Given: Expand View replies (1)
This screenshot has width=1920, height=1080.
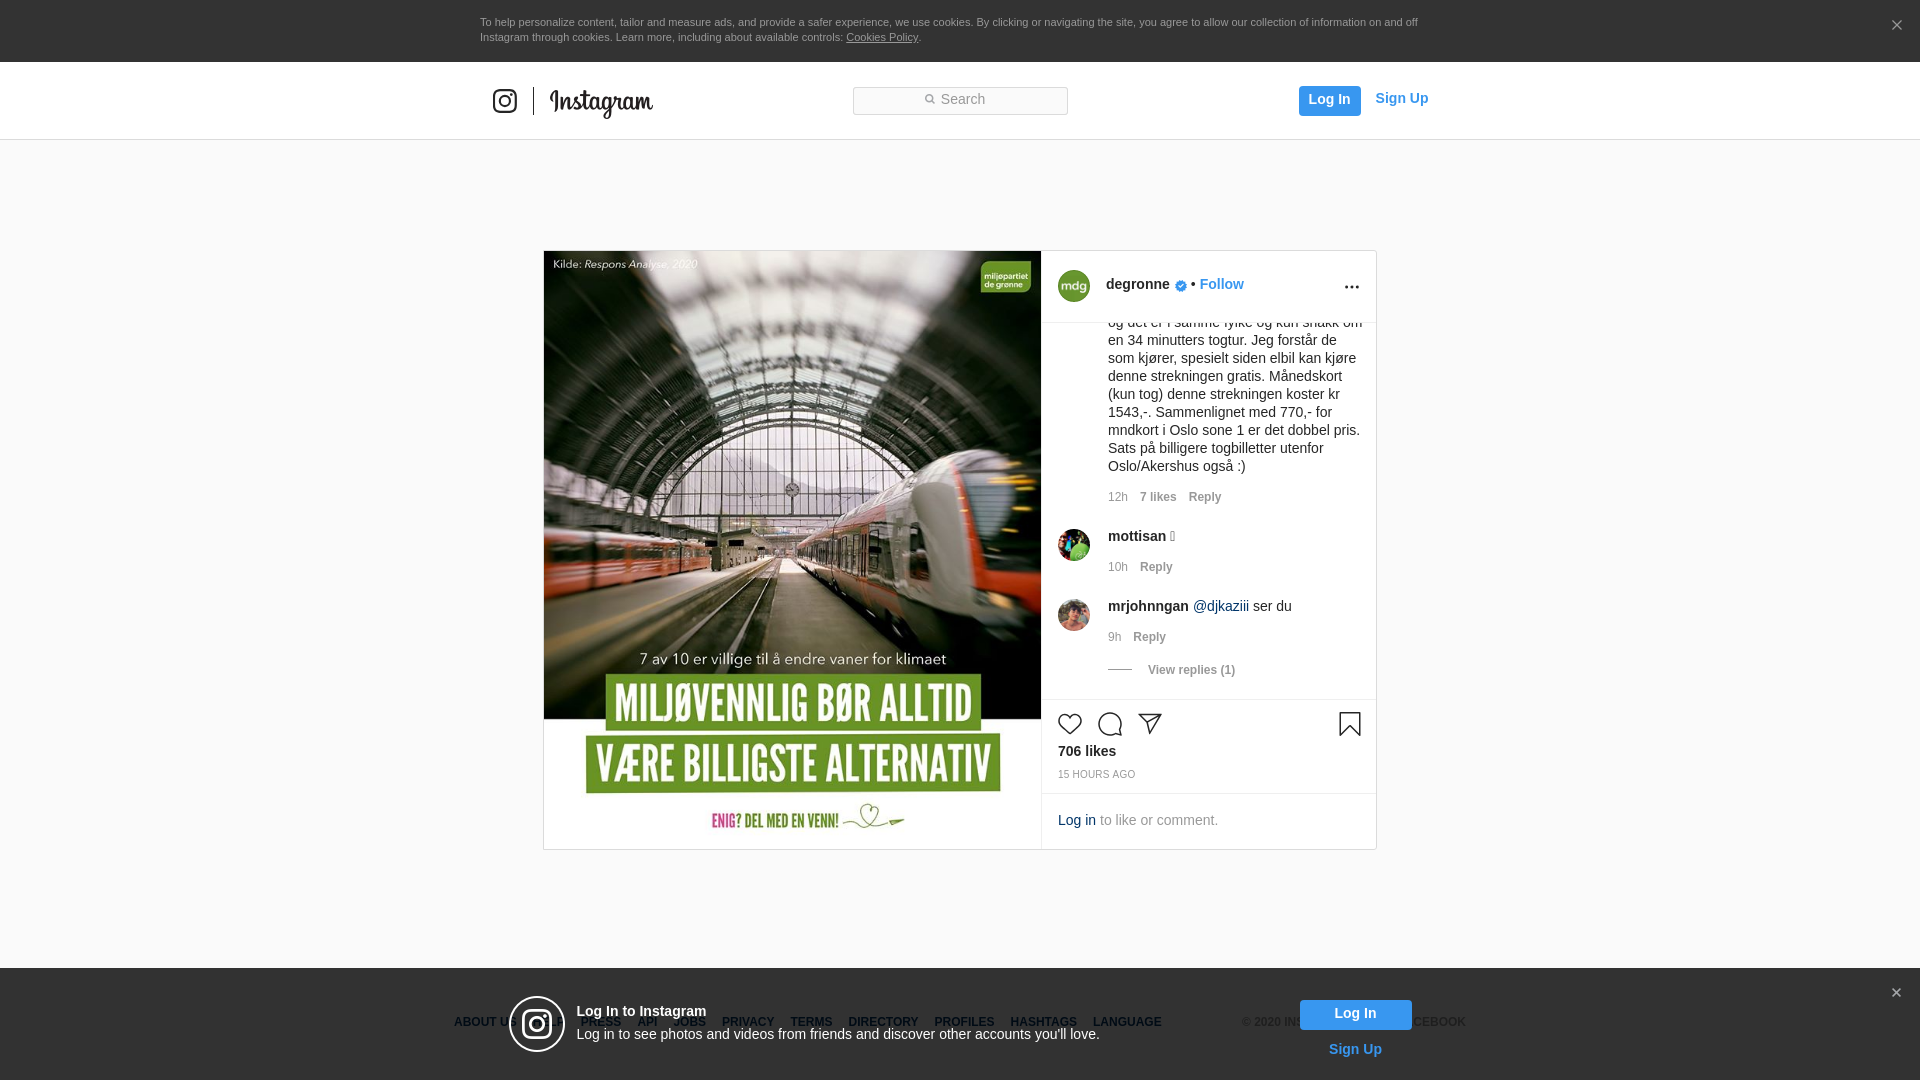Looking at the screenshot, I should coord(1190,670).
